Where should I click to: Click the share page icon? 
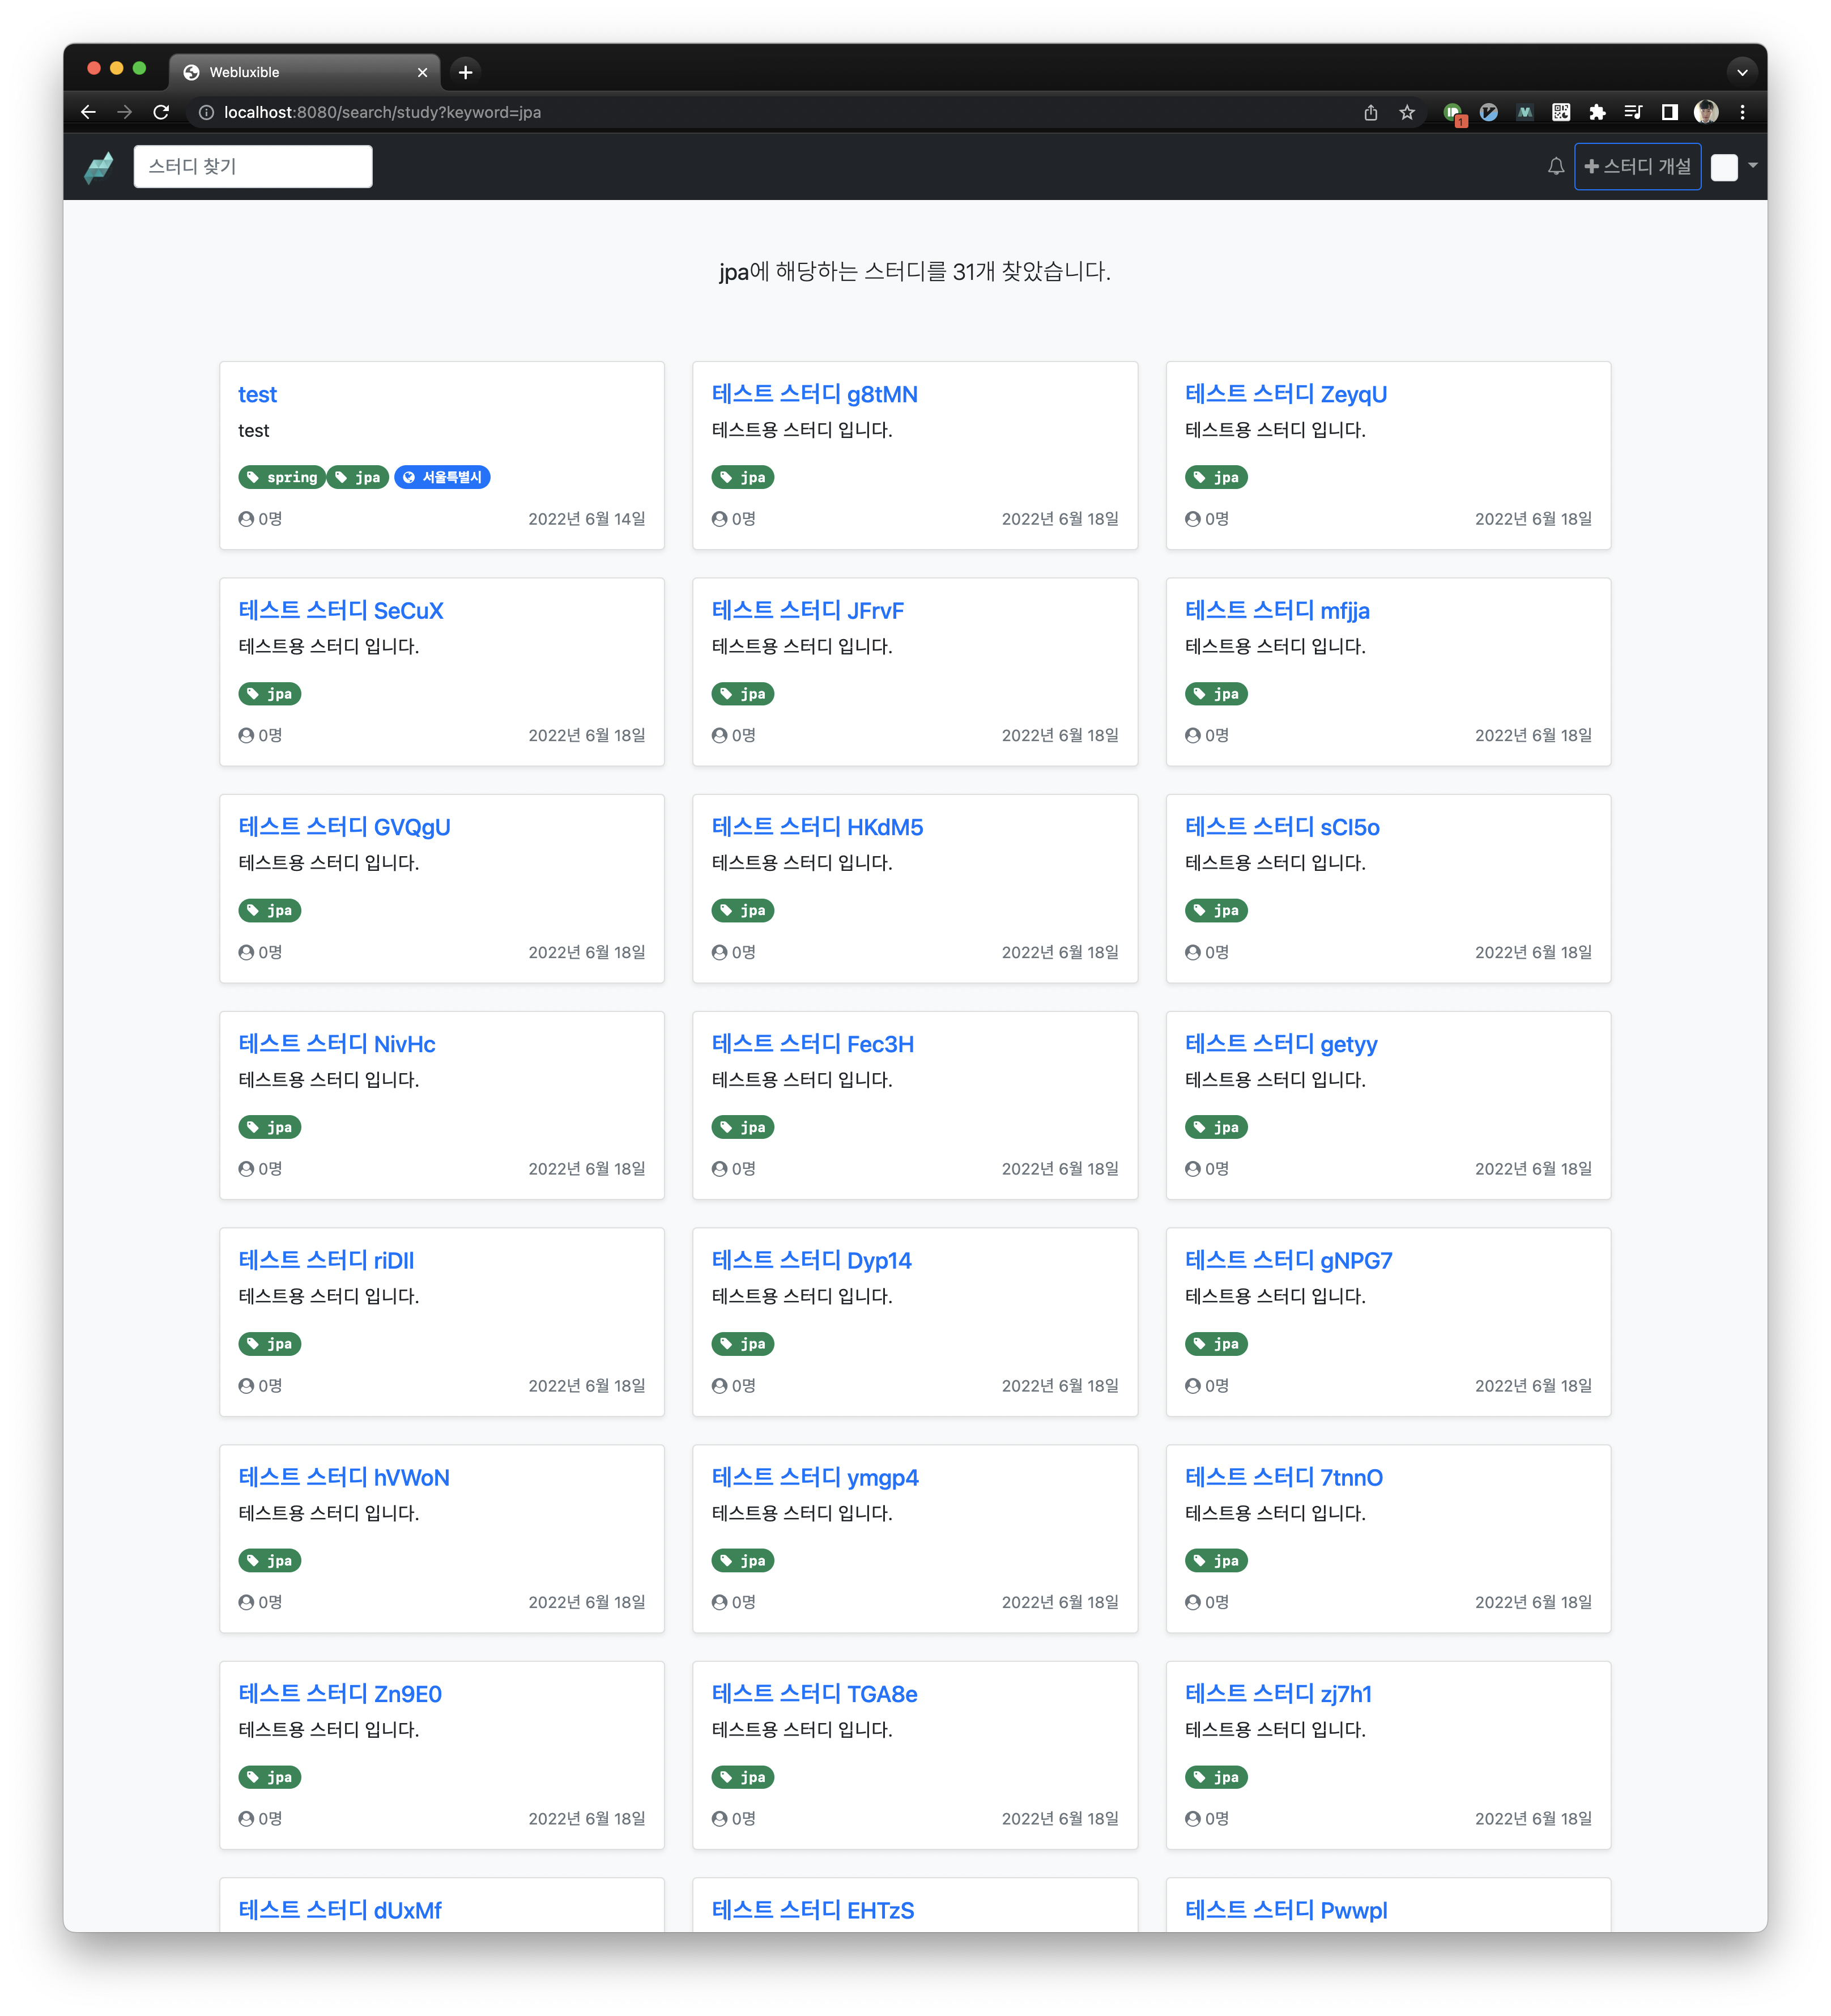(1371, 113)
